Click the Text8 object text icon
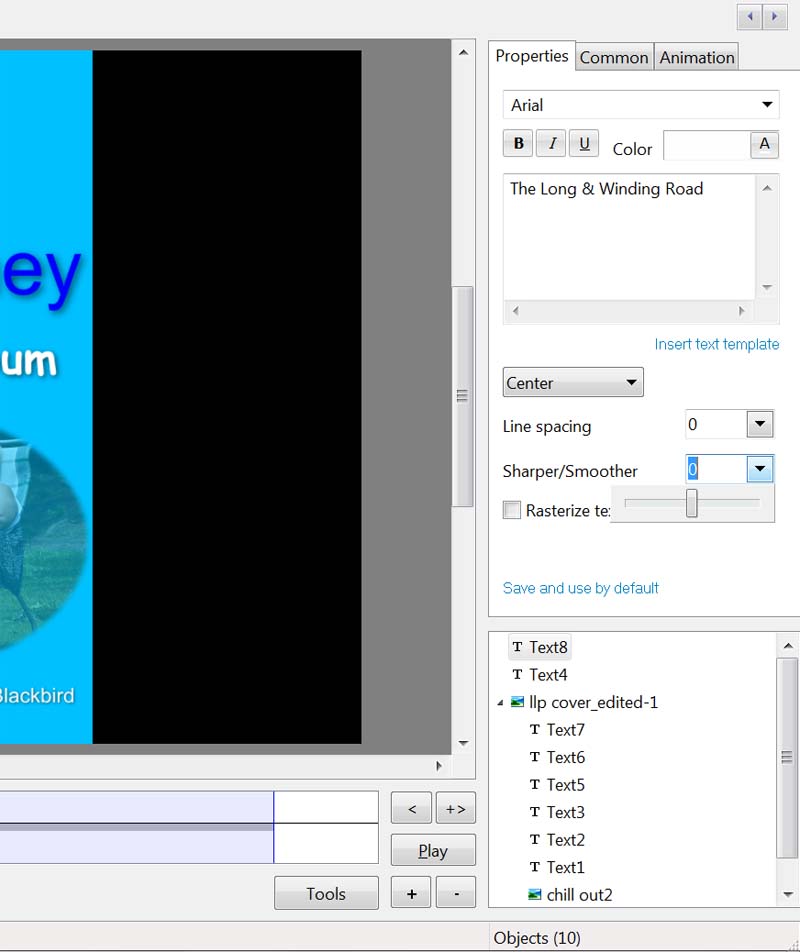 517,648
